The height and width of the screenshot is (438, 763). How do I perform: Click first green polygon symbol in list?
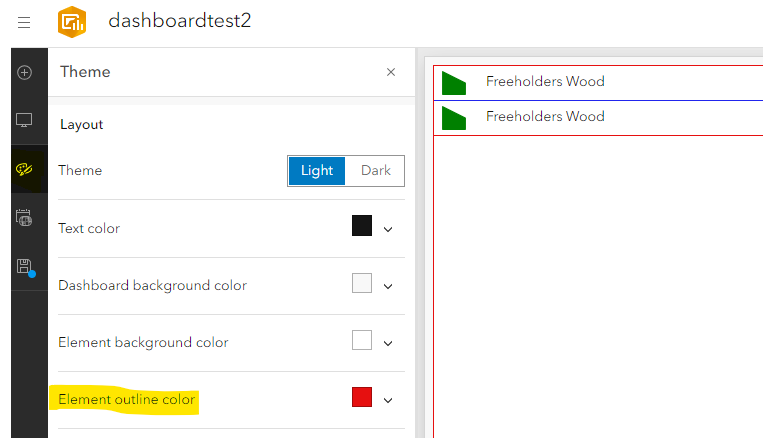pos(454,83)
